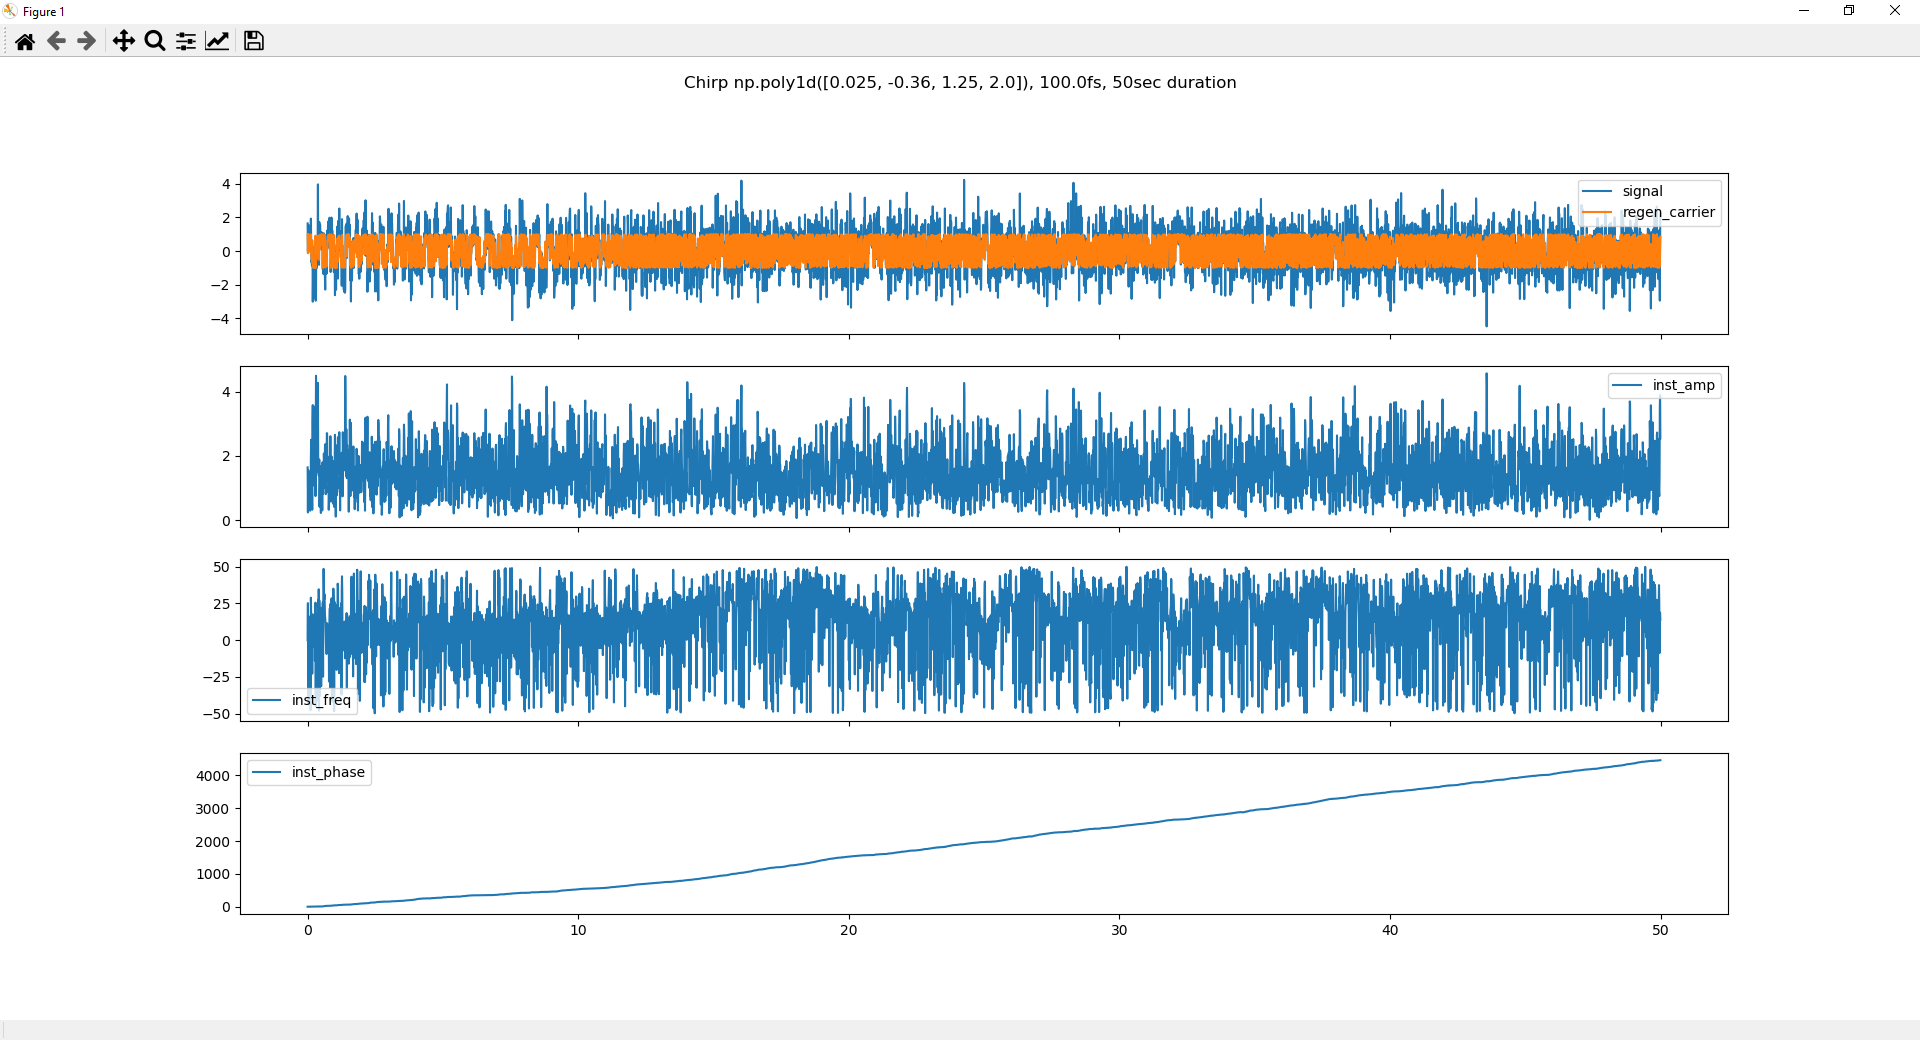Click the chirp figure title text
Screen dimensions: 1920x1040
960,82
